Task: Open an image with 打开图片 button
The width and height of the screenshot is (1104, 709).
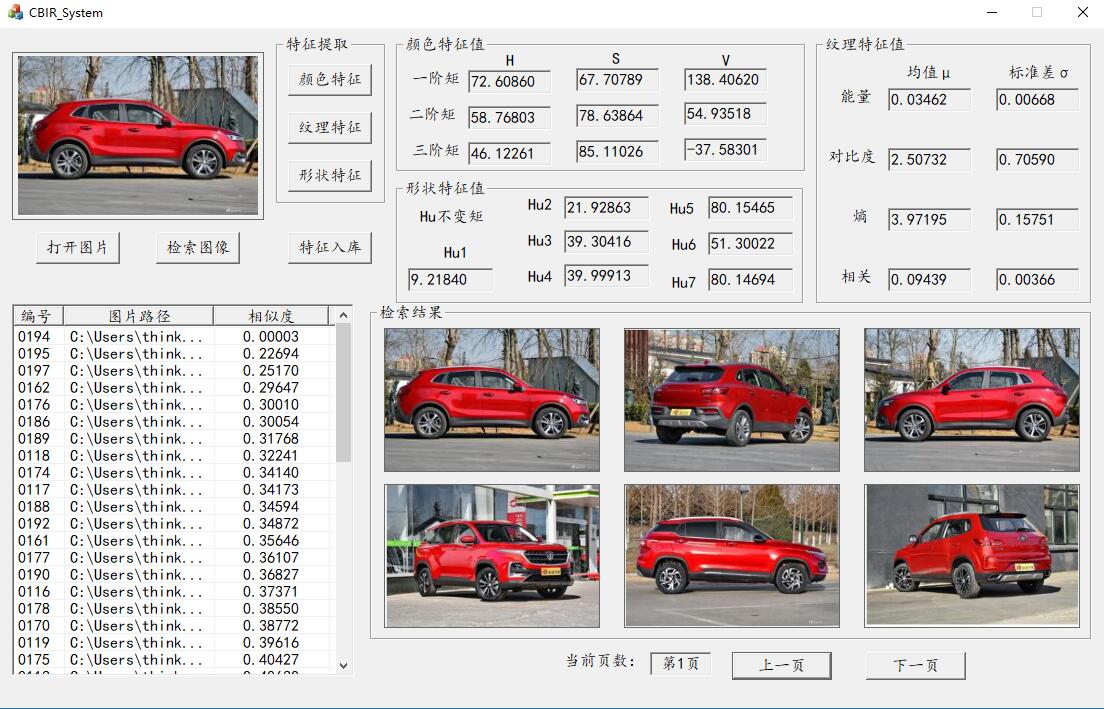Action: pyautogui.click(x=77, y=248)
